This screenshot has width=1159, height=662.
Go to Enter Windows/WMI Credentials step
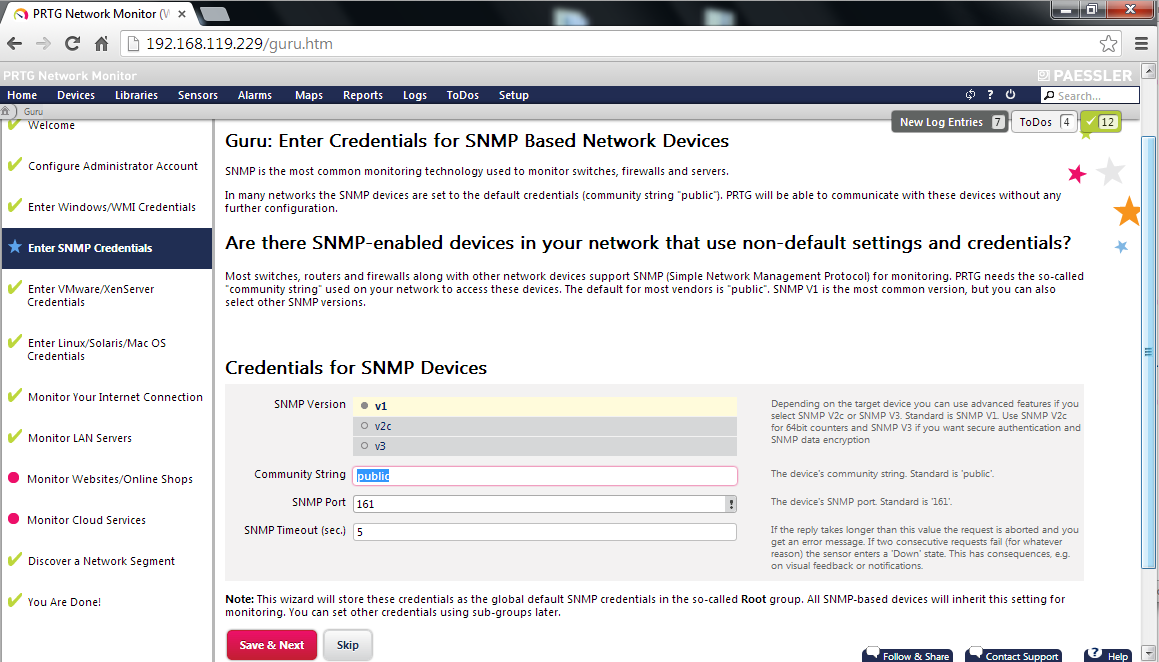point(112,207)
